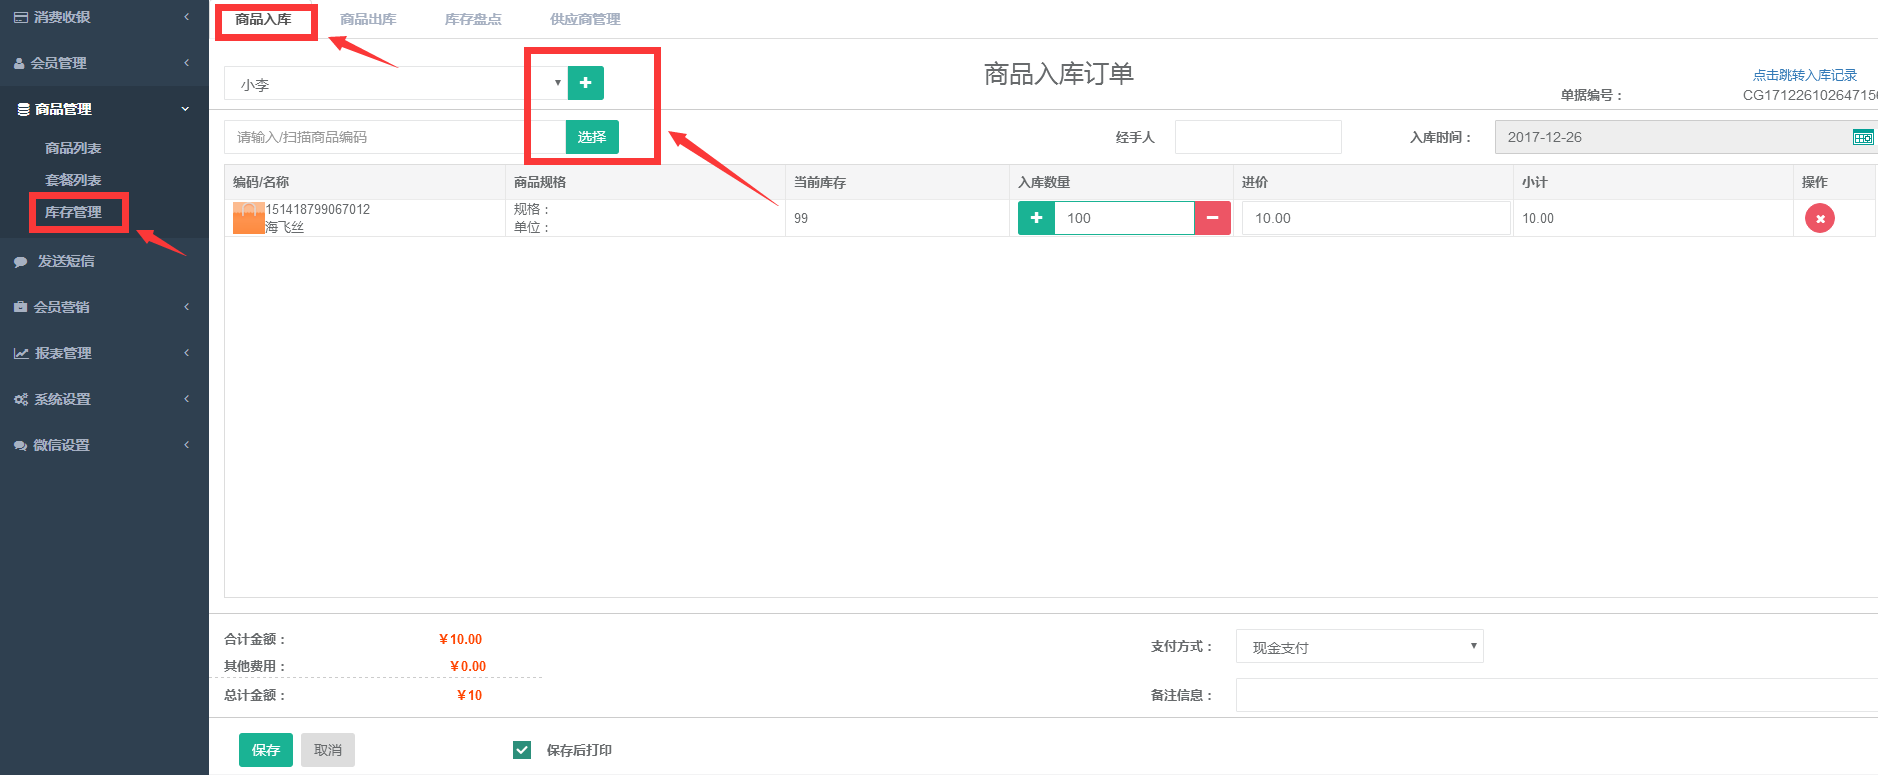Viewport: 1878px width, 775px height.
Task: Click the 微信设置 chat icon
Action: point(20,445)
